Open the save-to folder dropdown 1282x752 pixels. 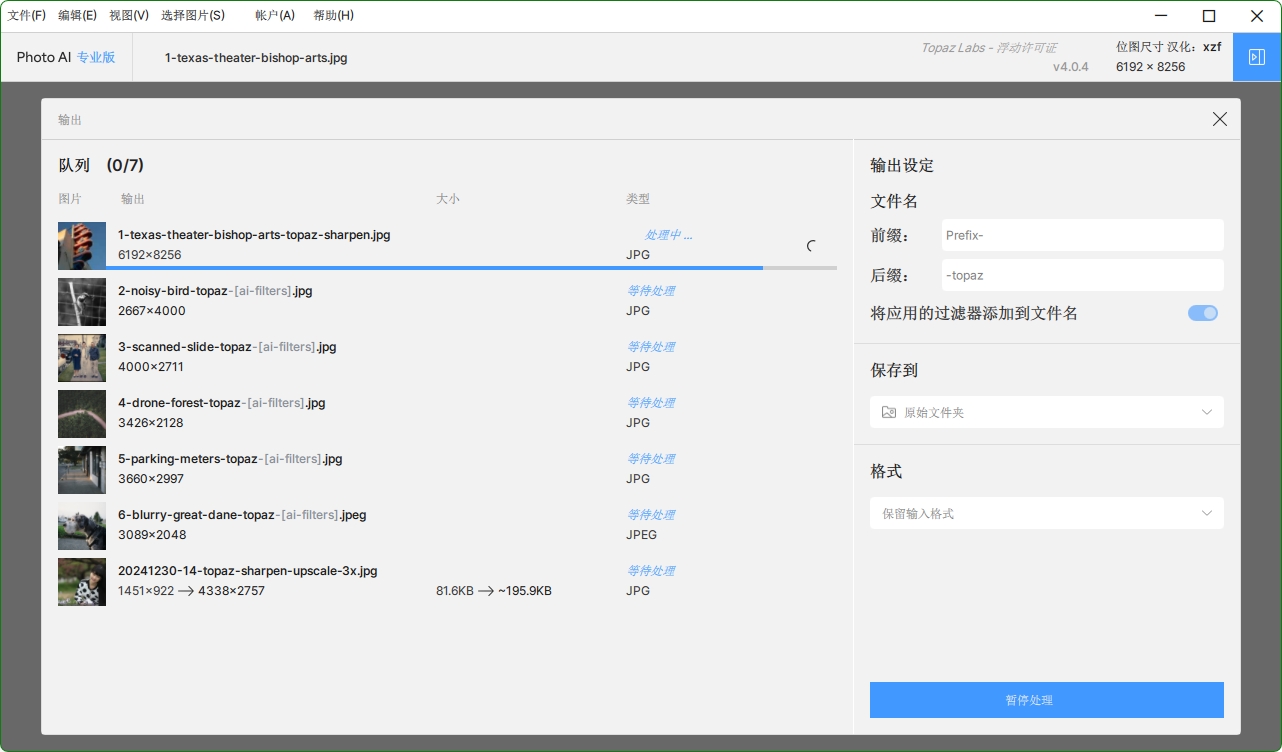tap(1046, 412)
